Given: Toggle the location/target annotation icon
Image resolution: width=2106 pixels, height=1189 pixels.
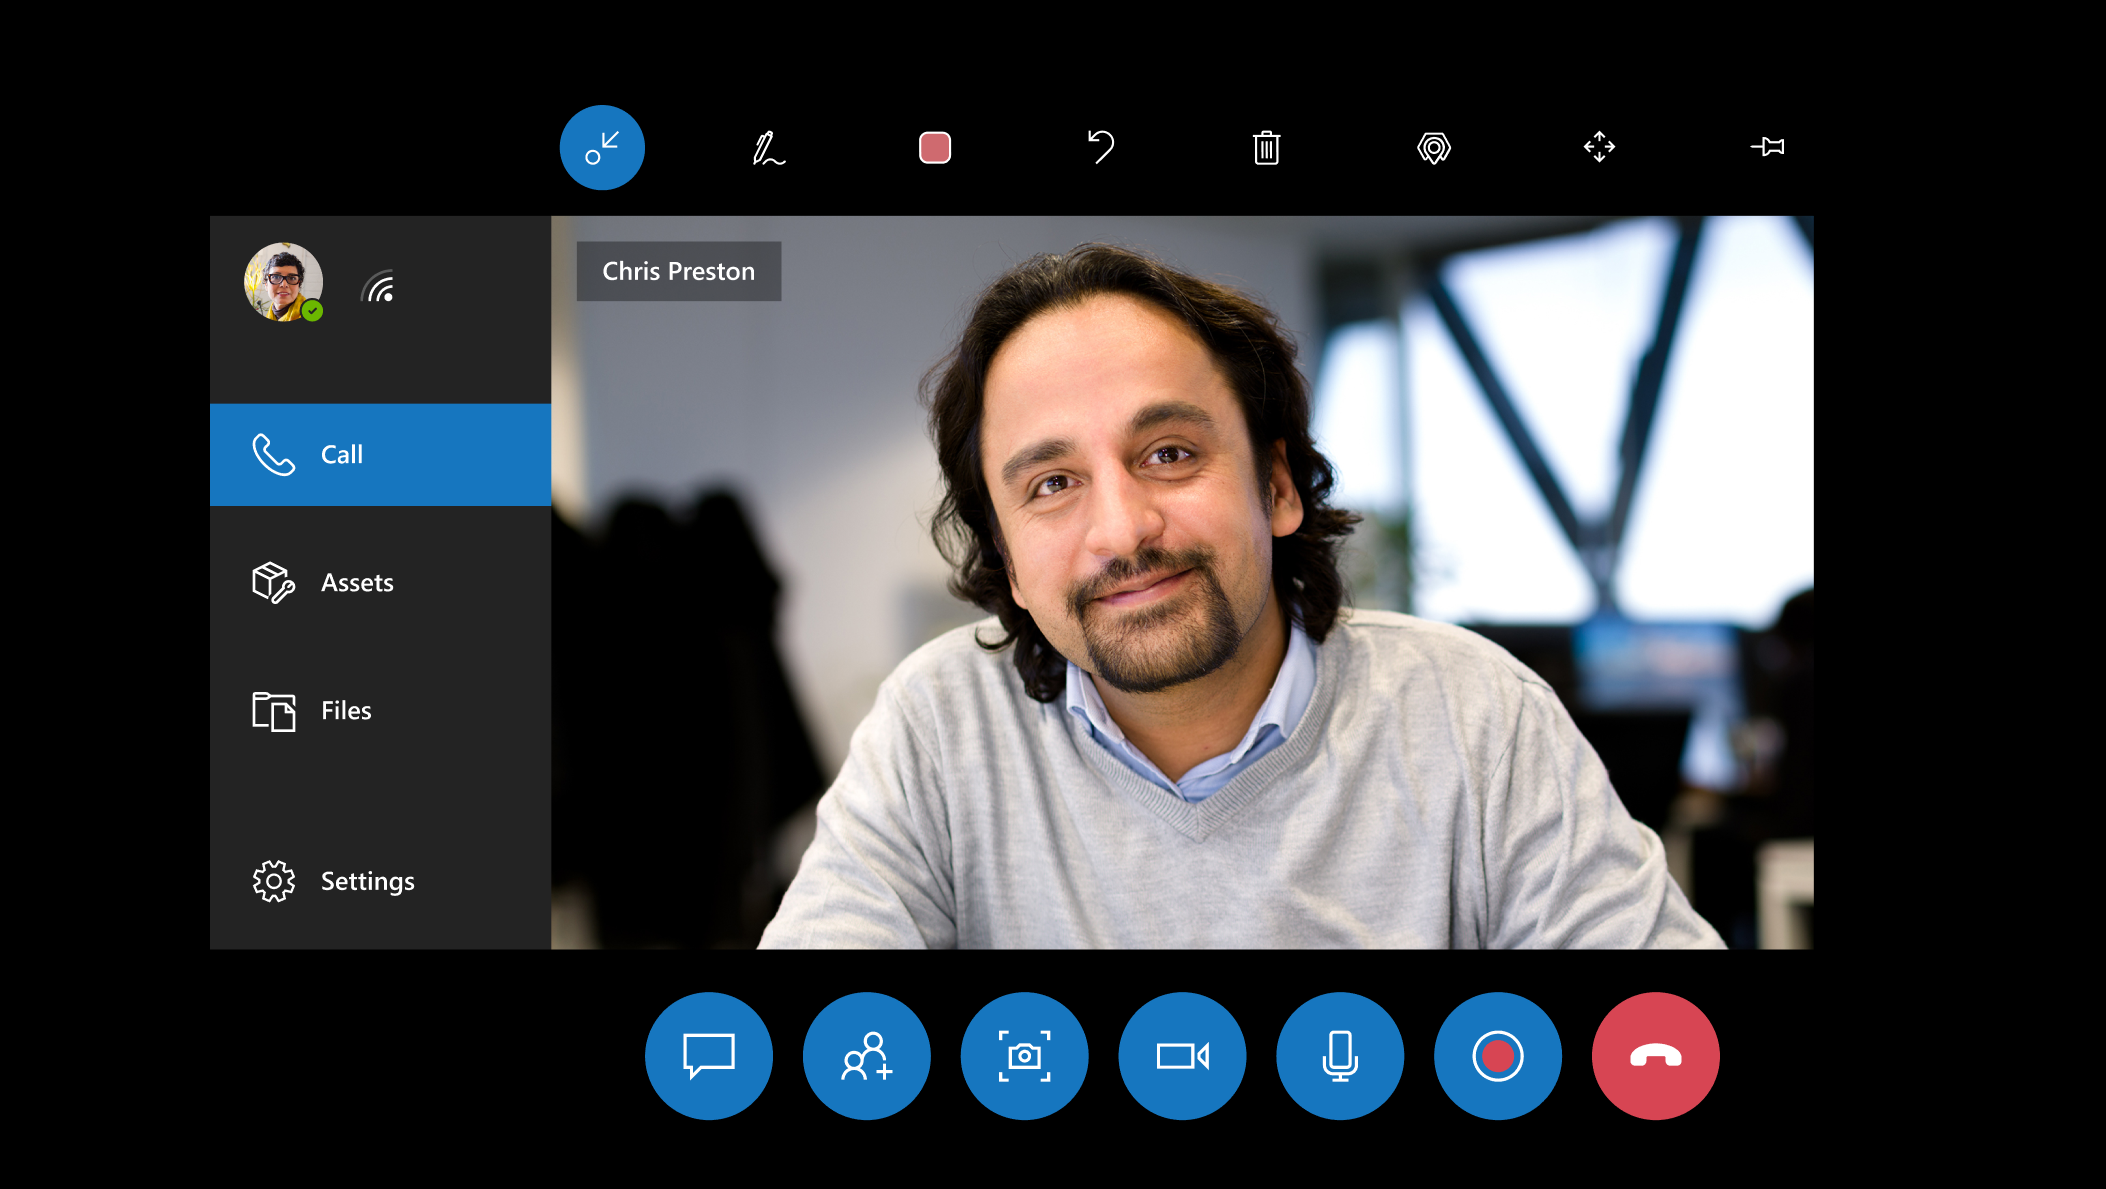Looking at the screenshot, I should pos(1433,148).
